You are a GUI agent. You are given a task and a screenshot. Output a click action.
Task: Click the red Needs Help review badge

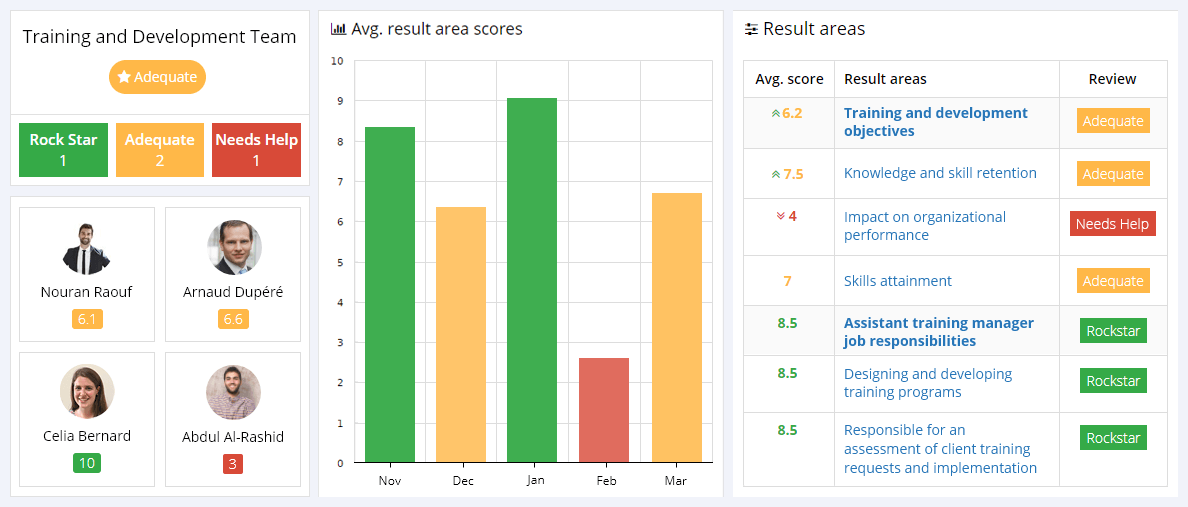pyautogui.click(x=1112, y=224)
